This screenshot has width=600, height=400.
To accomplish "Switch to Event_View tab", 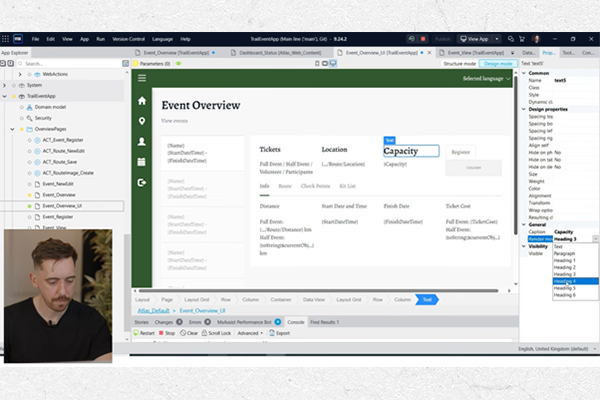I will pyautogui.click(x=476, y=53).
